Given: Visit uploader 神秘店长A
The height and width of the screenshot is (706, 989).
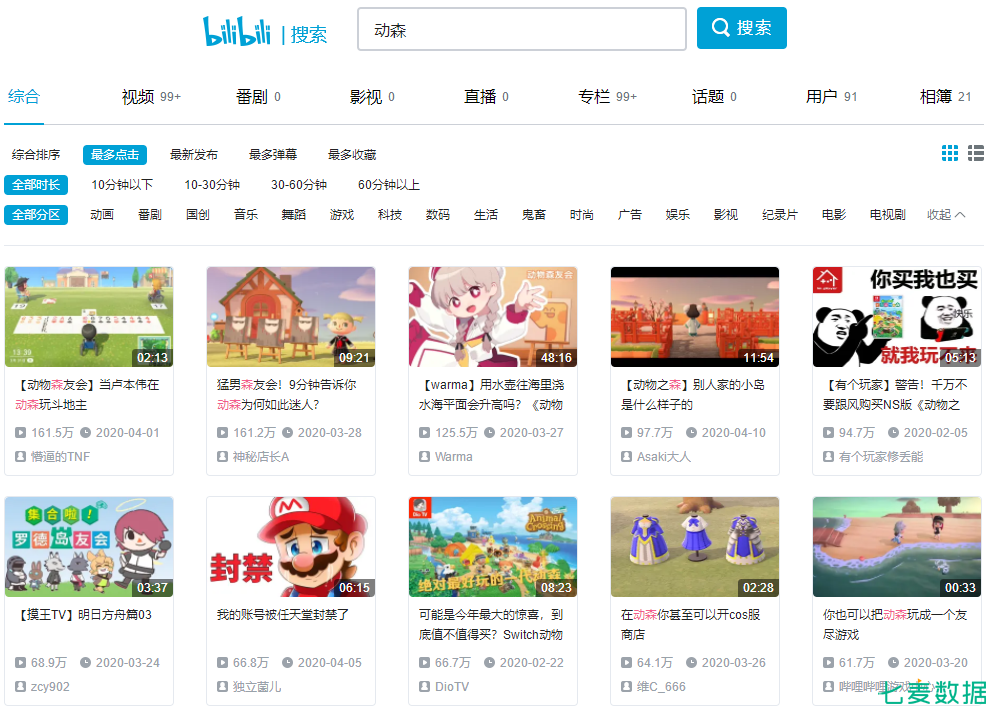Looking at the screenshot, I should point(260,457).
